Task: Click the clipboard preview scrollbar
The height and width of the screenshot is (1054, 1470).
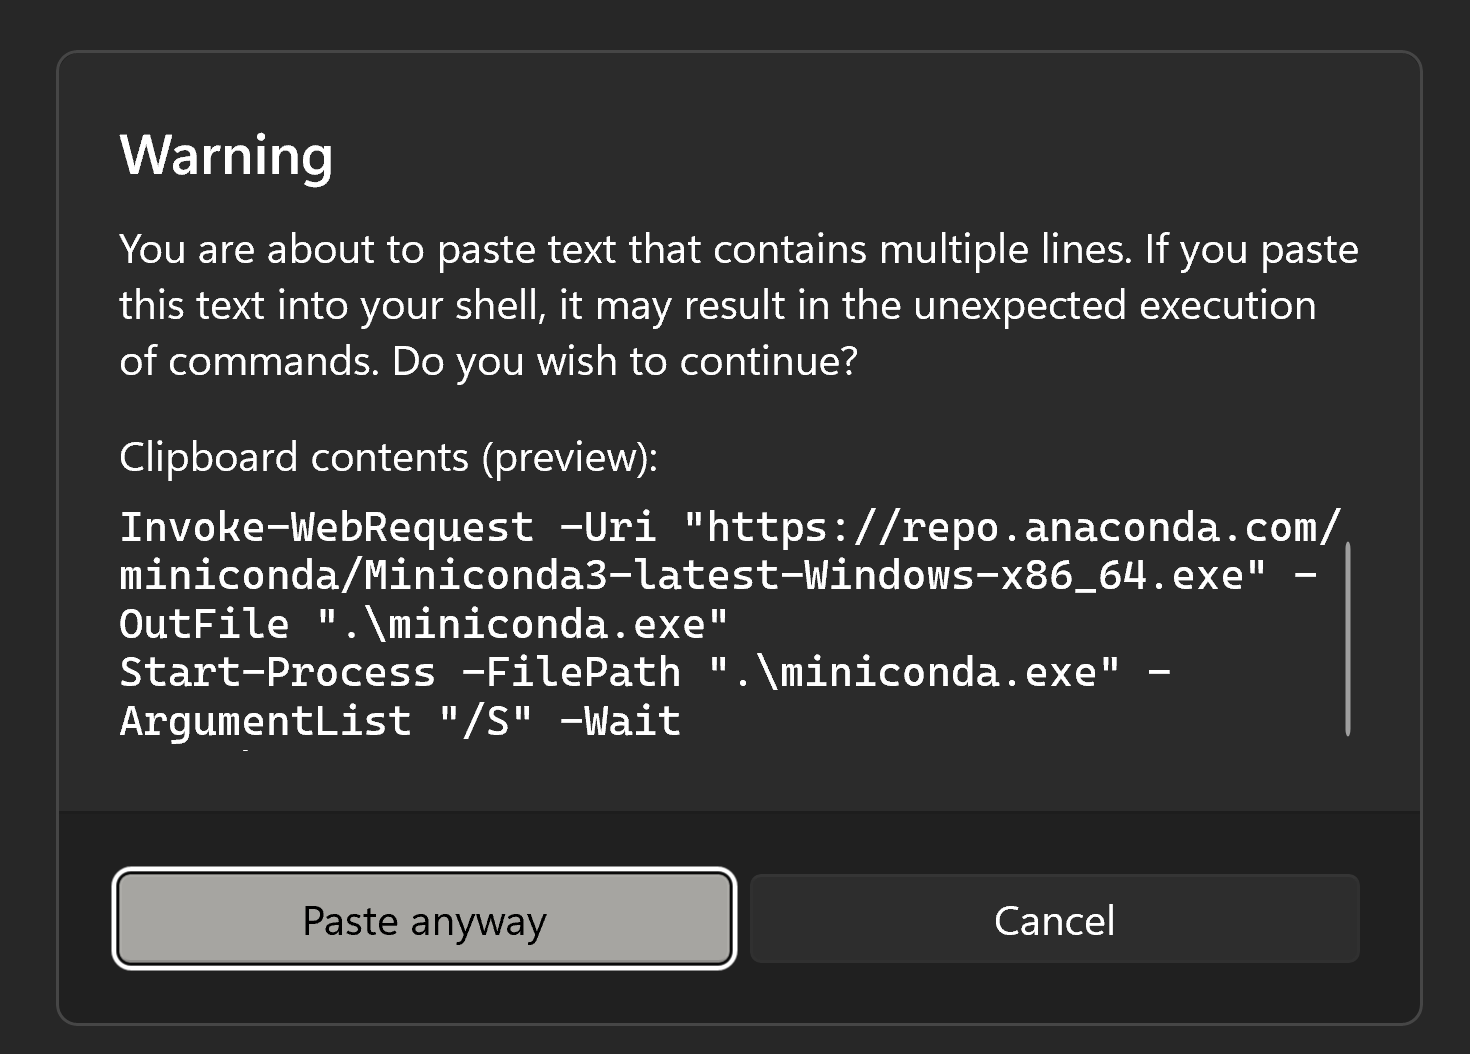Action: pyautogui.click(x=1348, y=638)
